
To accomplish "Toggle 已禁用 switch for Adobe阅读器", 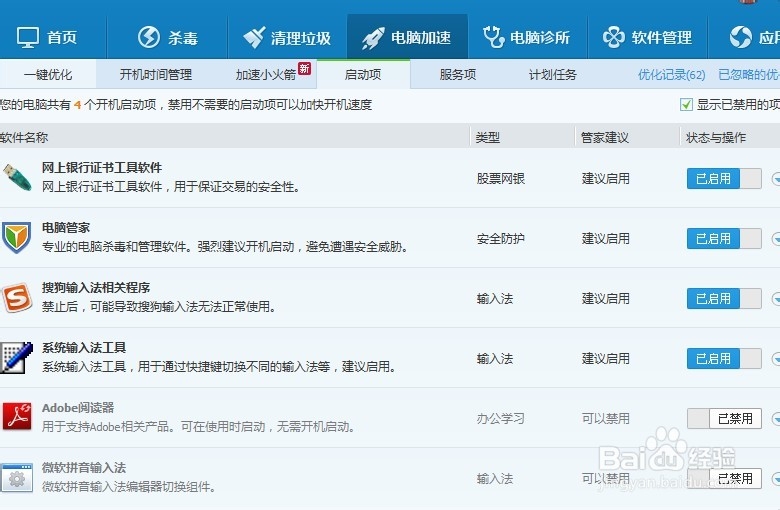I will pyautogui.click(x=724, y=418).
